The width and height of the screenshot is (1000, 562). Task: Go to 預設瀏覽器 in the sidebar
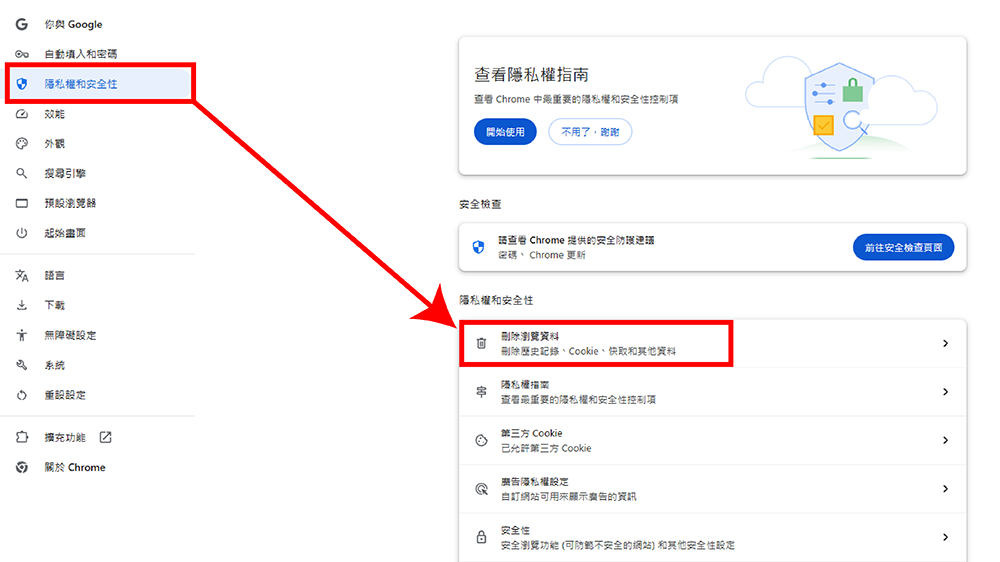(70, 203)
